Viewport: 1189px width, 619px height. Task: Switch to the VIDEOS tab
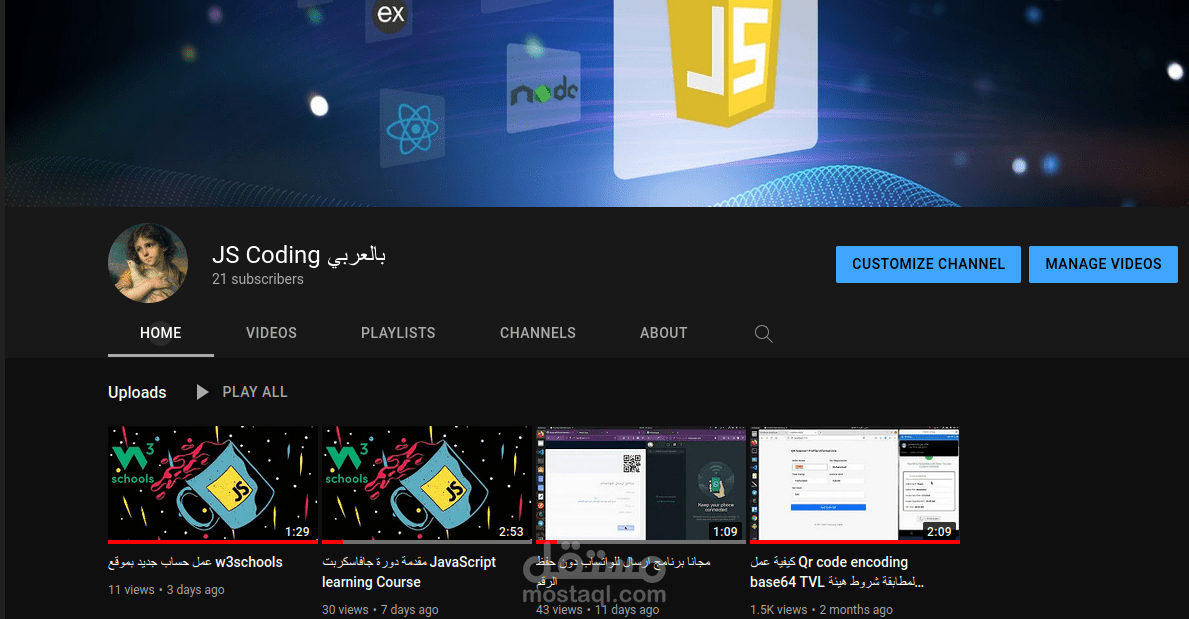tap(271, 333)
